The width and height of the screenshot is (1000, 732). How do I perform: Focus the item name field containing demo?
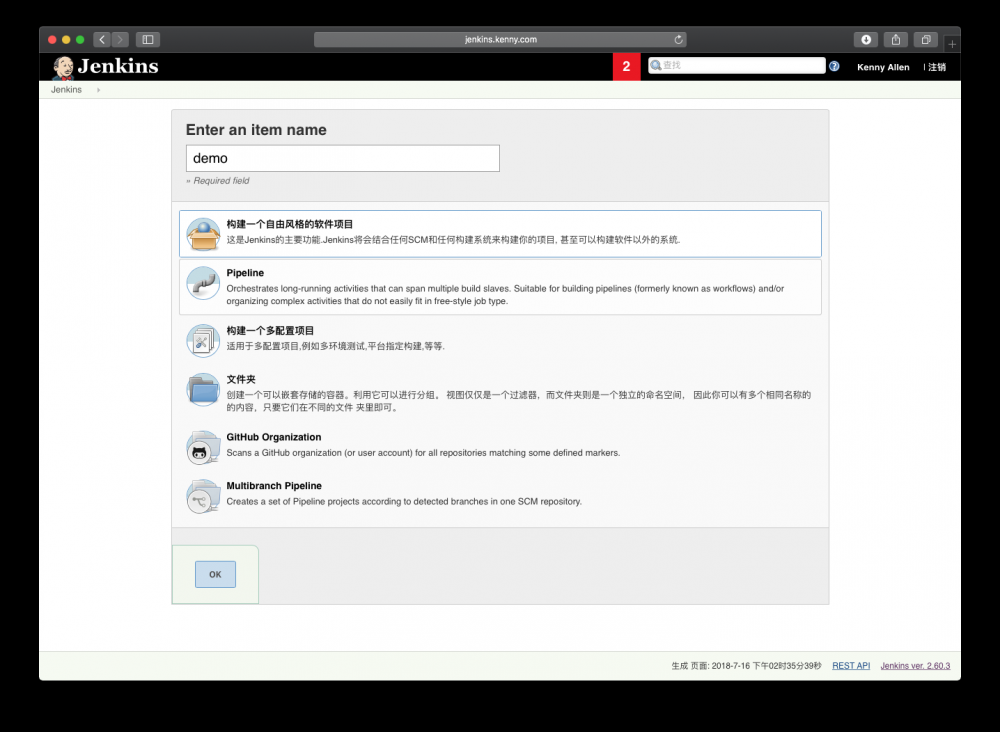343,158
